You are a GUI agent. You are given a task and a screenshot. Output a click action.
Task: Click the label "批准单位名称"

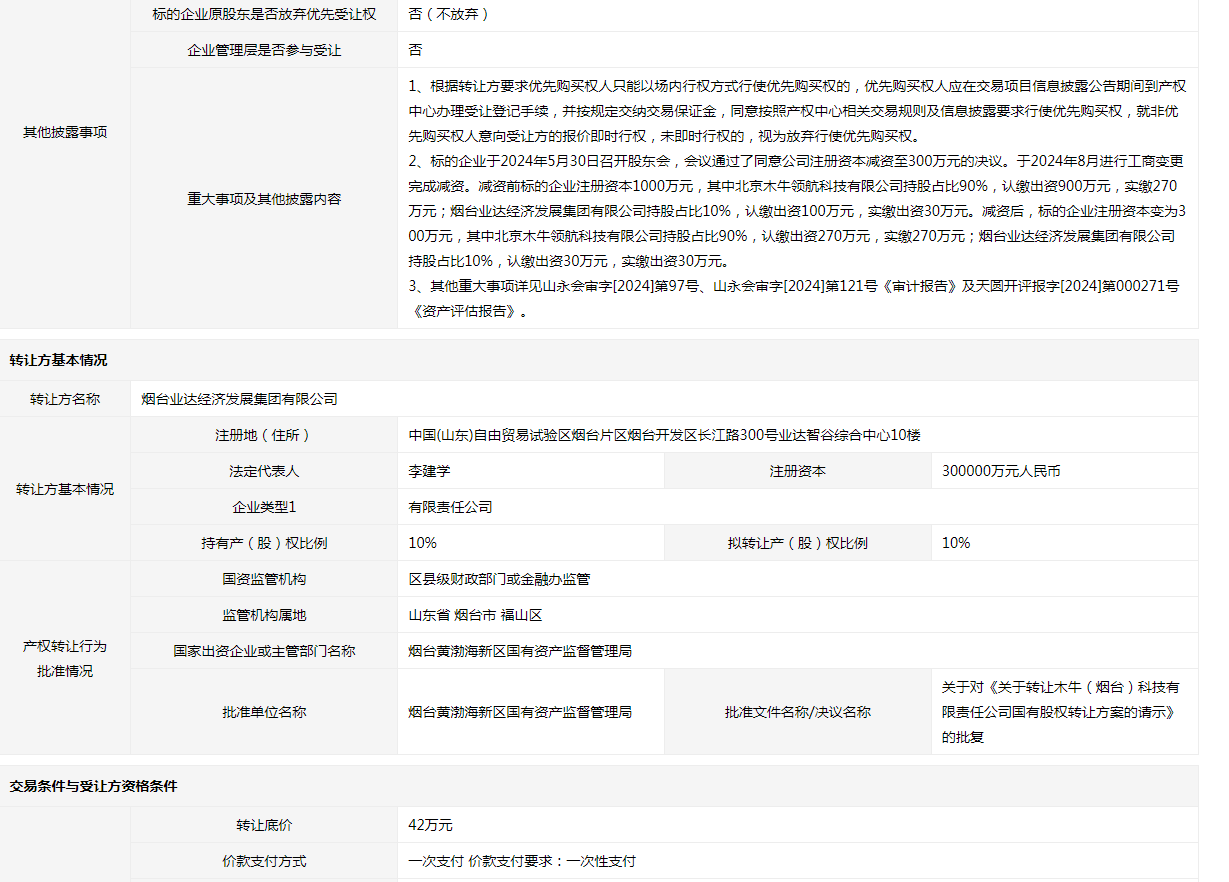[x=264, y=712]
